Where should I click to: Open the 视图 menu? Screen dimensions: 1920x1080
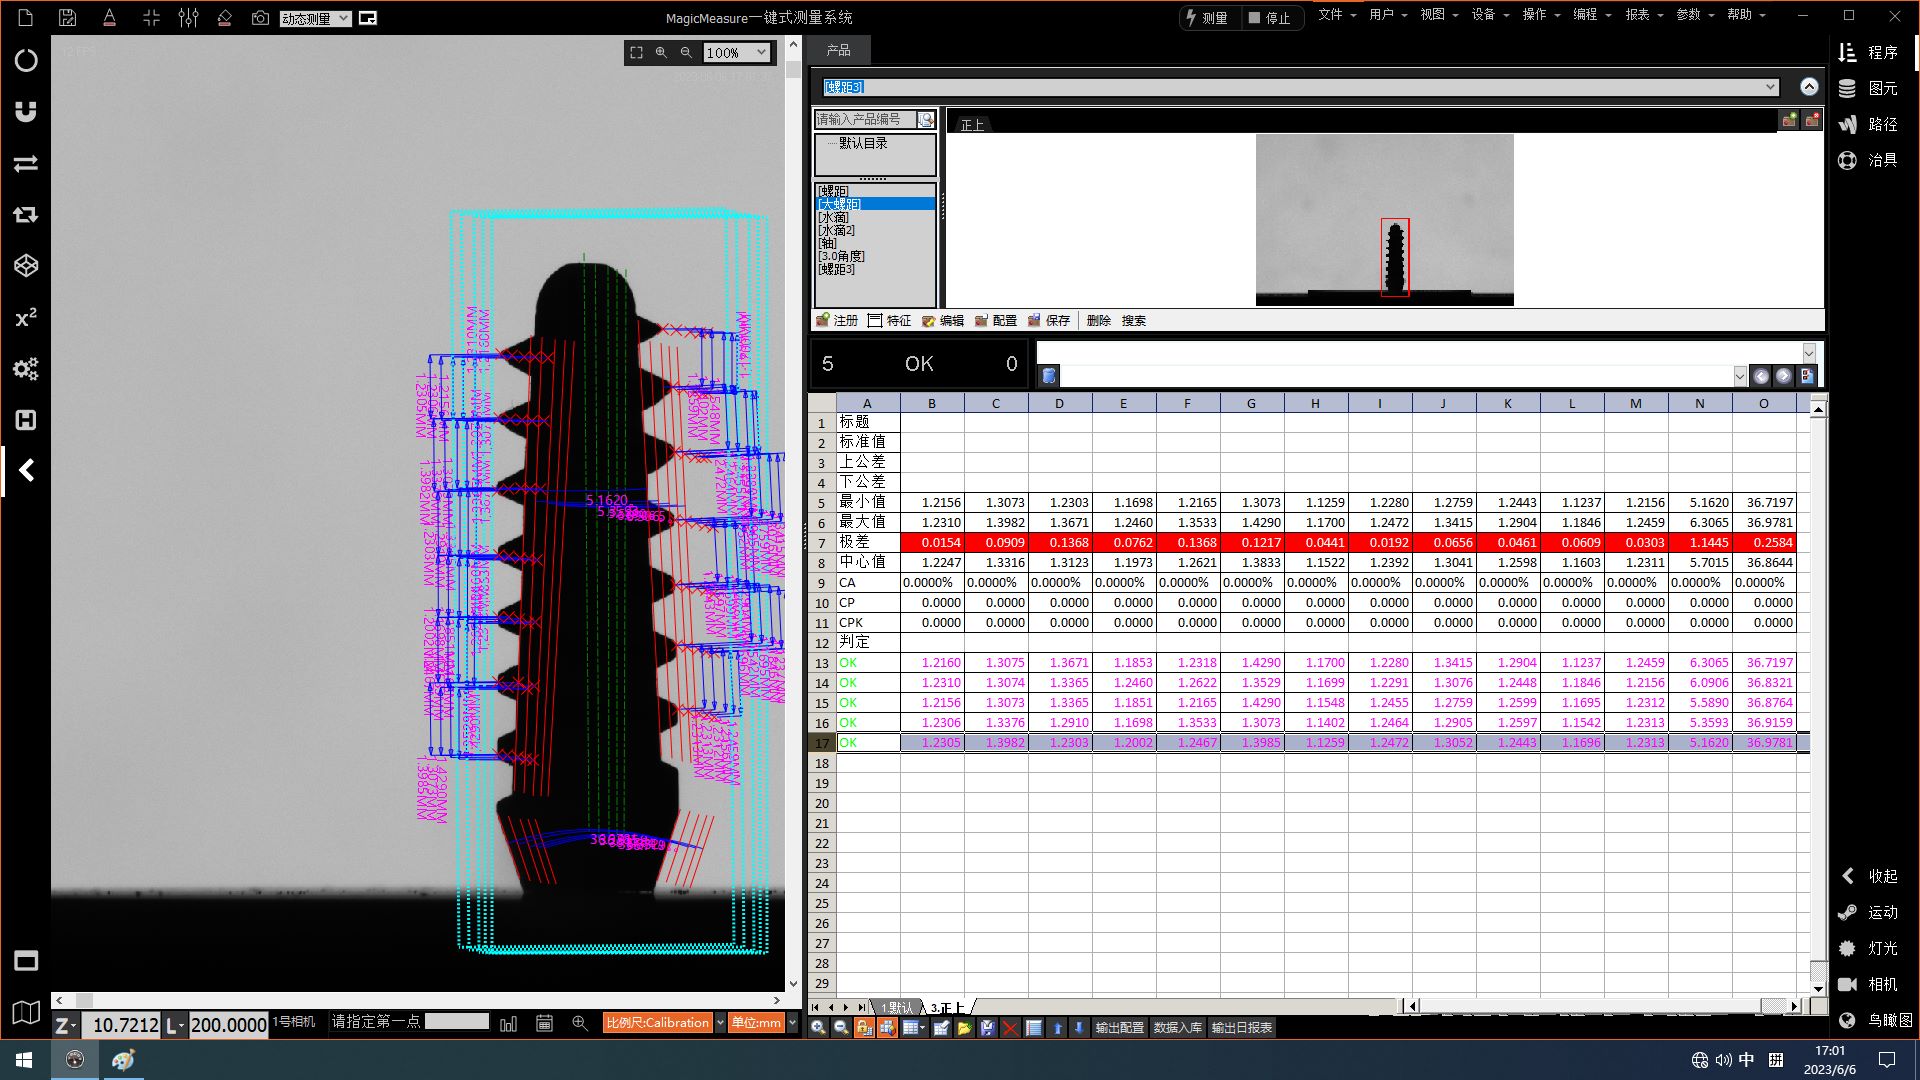[x=1438, y=15]
